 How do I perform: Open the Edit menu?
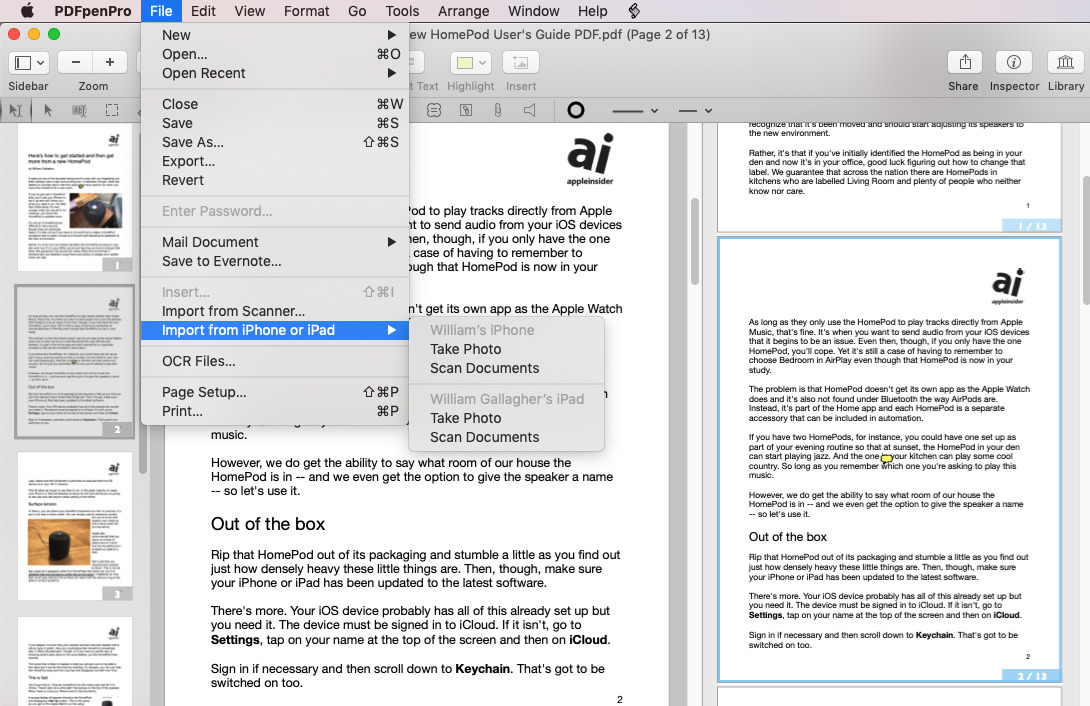click(203, 11)
